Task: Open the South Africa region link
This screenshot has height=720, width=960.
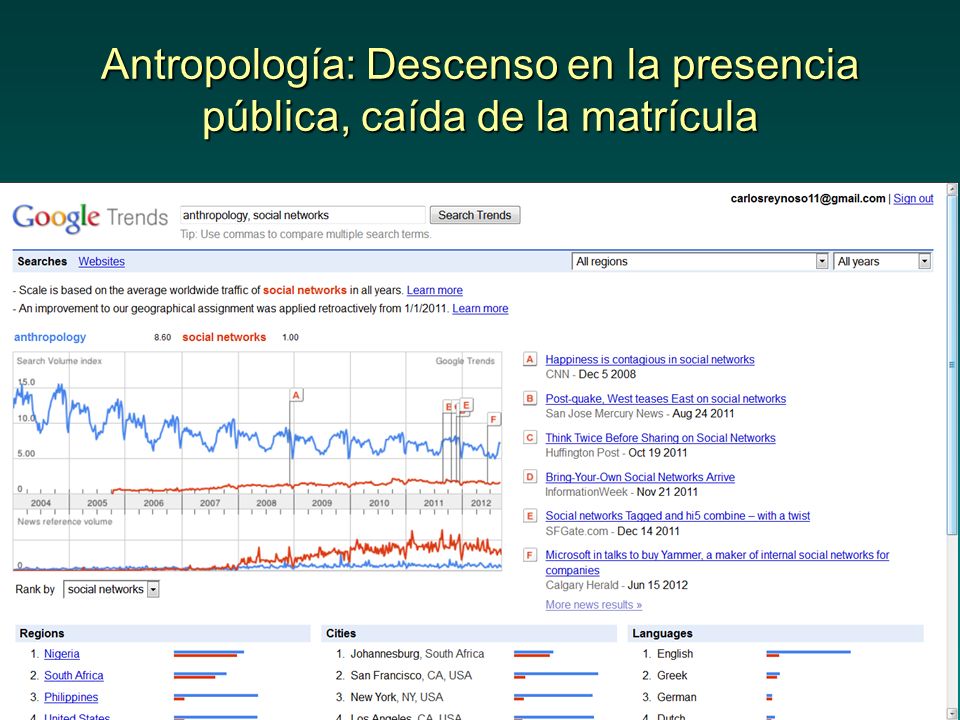Action: pyautogui.click(x=73, y=675)
